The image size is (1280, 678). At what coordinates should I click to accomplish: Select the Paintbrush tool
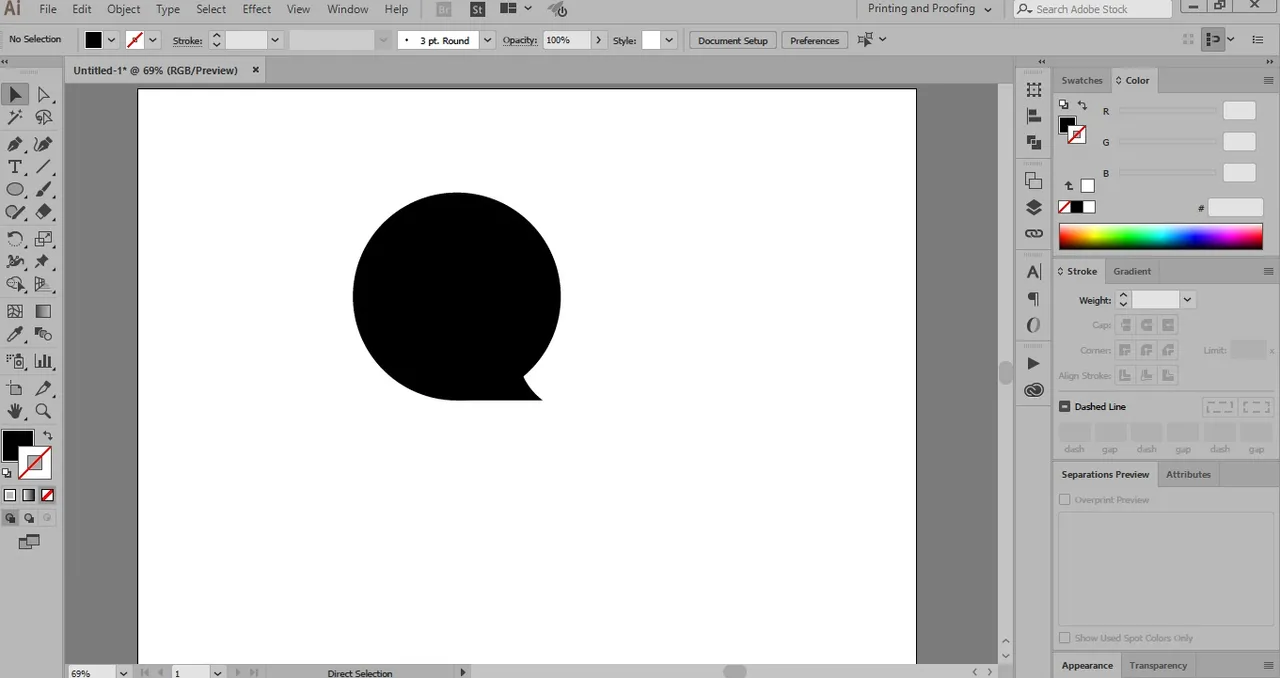[x=44, y=190]
